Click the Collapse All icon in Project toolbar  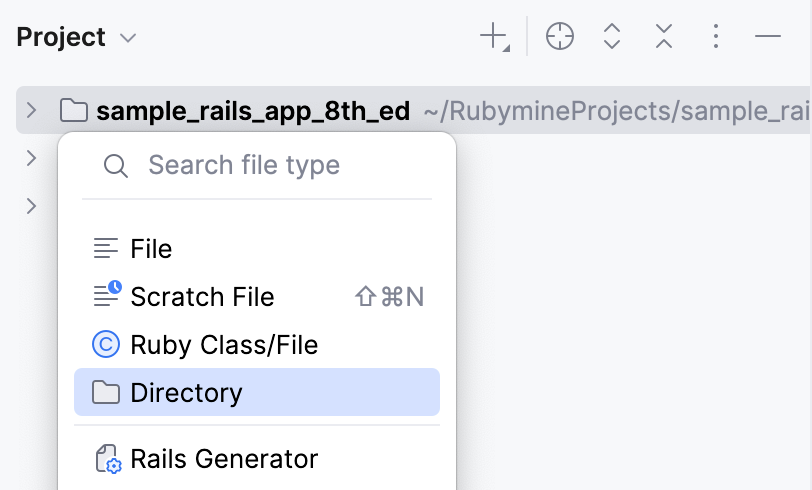coord(664,38)
